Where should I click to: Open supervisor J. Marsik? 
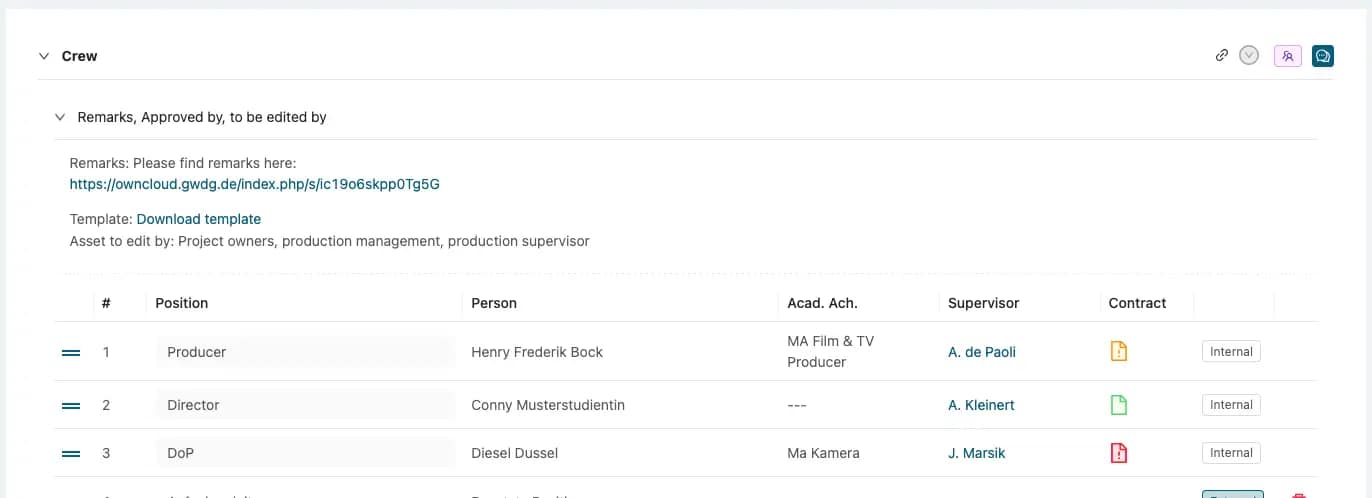976,453
